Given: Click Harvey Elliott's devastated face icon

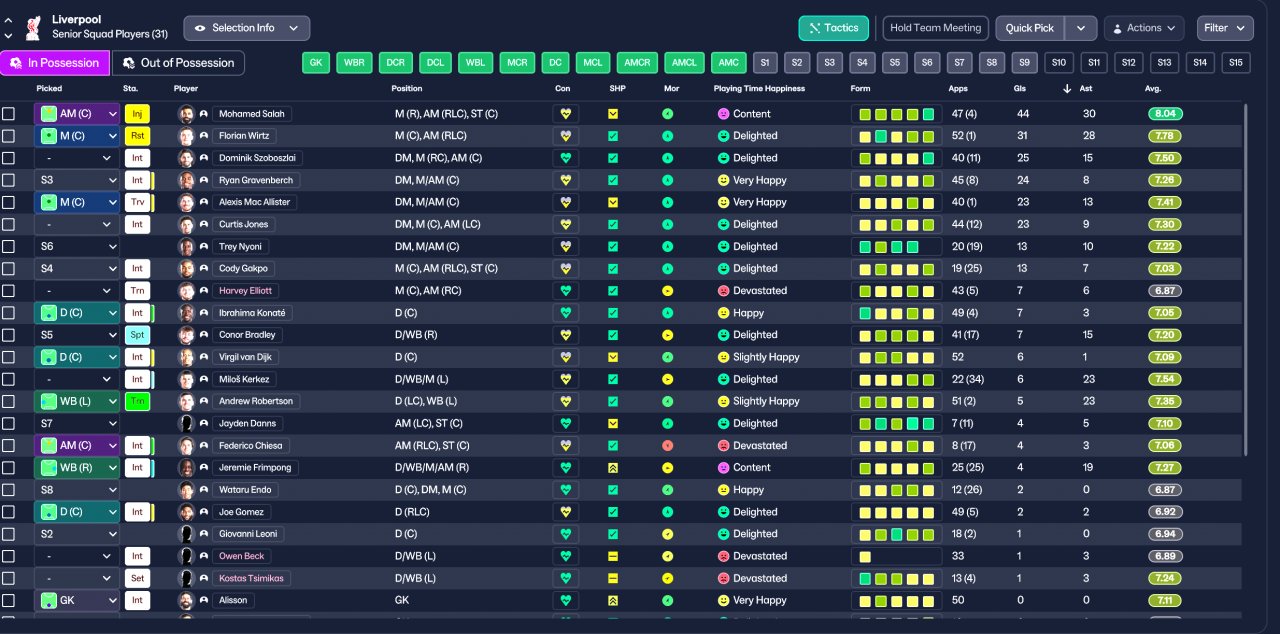Looking at the screenshot, I should (x=723, y=291).
